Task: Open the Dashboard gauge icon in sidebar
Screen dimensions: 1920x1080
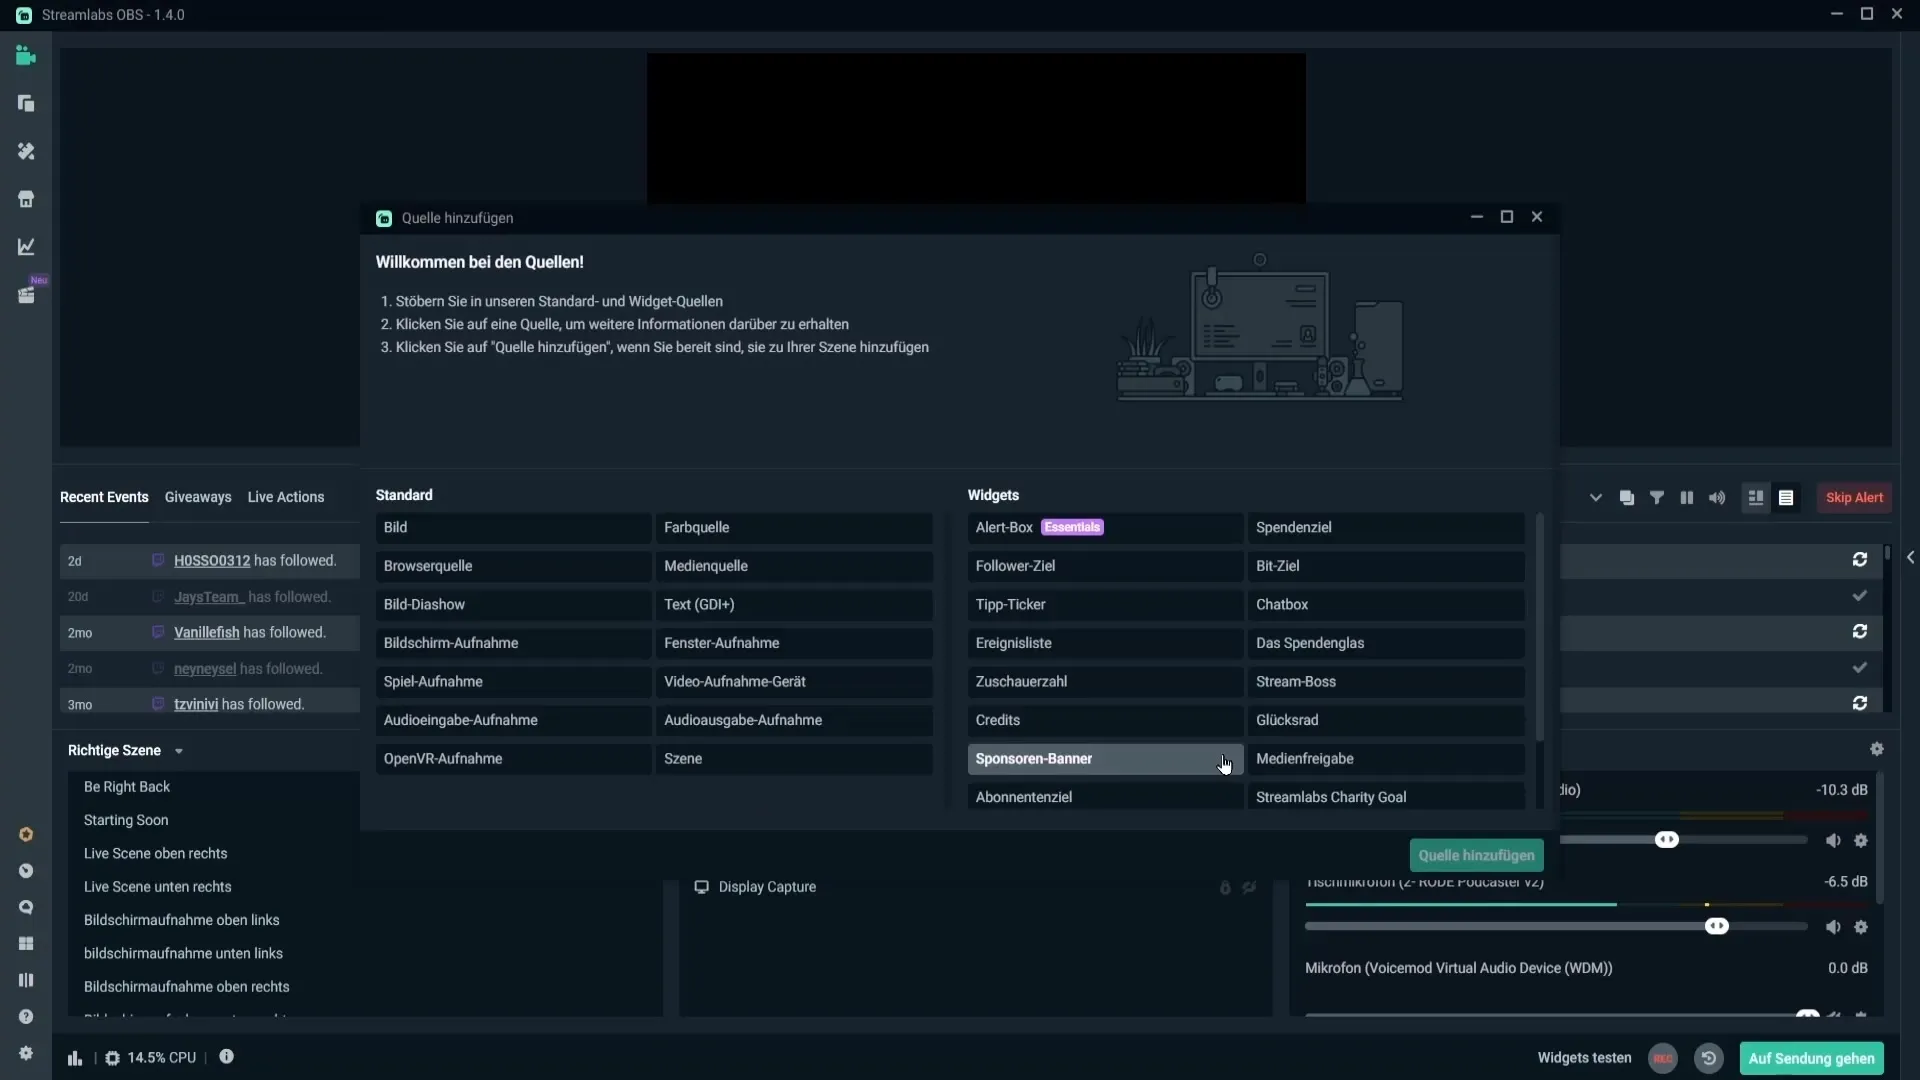Action: [x=26, y=871]
